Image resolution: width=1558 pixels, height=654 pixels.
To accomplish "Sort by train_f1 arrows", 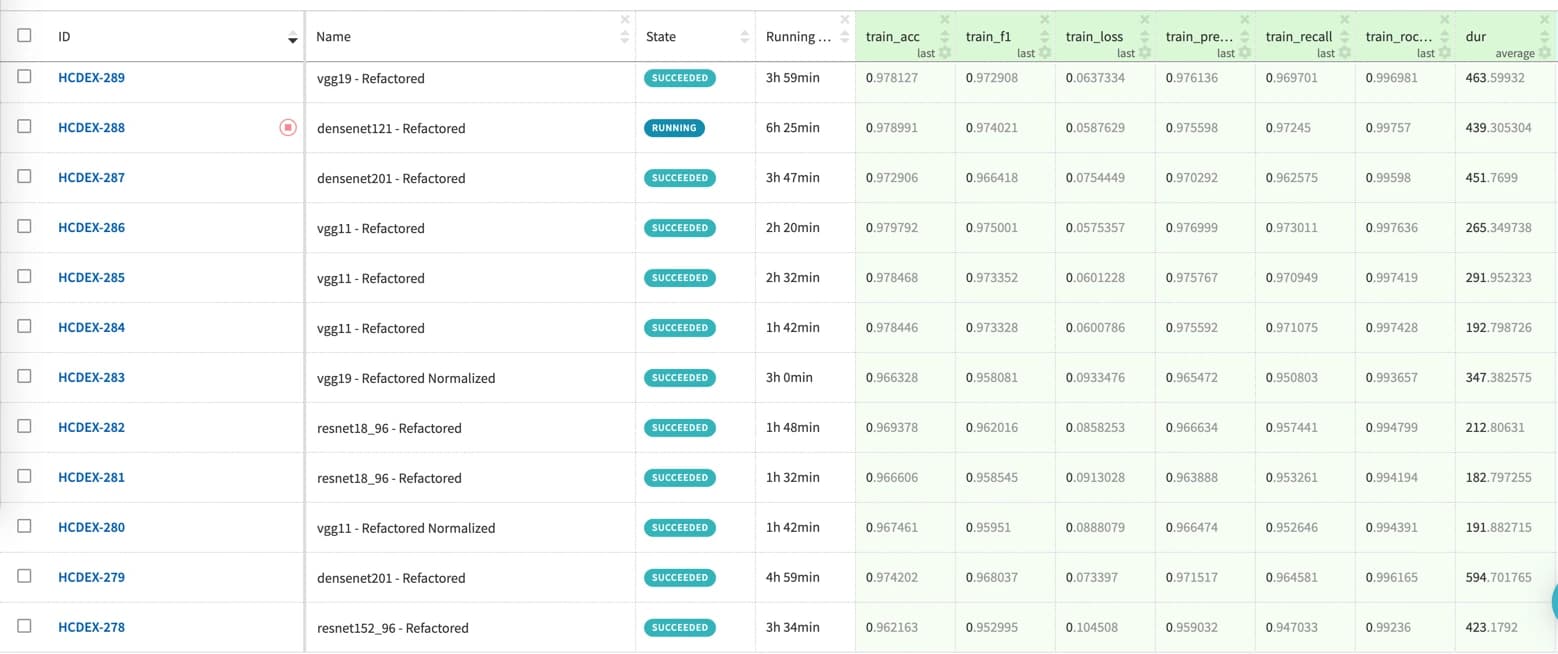I will tap(1045, 37).
